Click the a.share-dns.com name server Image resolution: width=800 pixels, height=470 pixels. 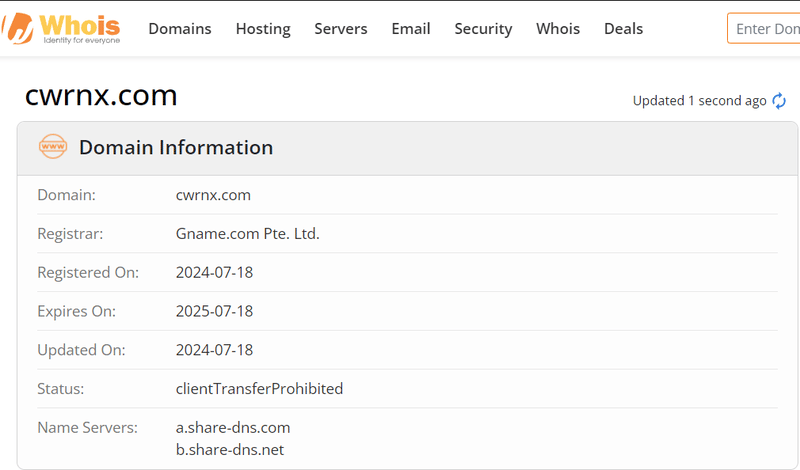[233, 427]
